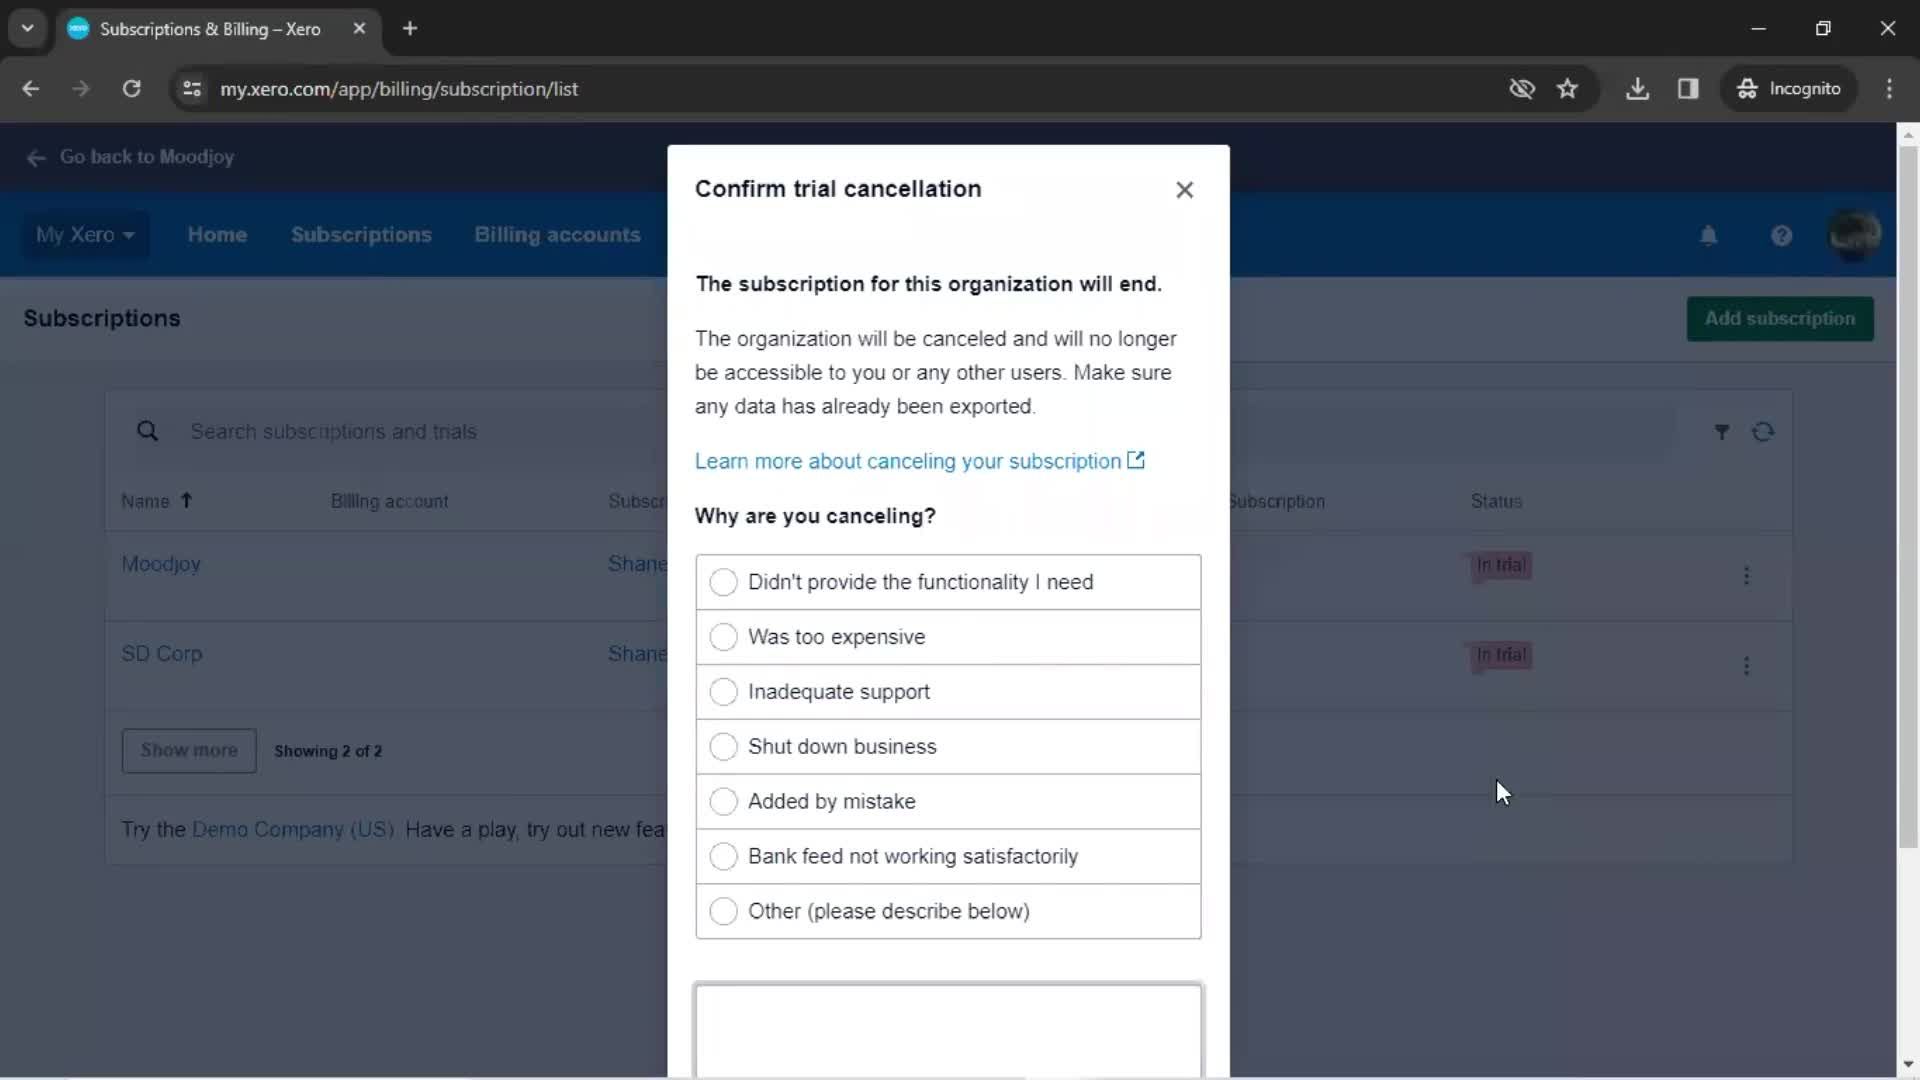Open the browser Downloads icon
This screenshot has height=1080, width=1920.
1637,89
